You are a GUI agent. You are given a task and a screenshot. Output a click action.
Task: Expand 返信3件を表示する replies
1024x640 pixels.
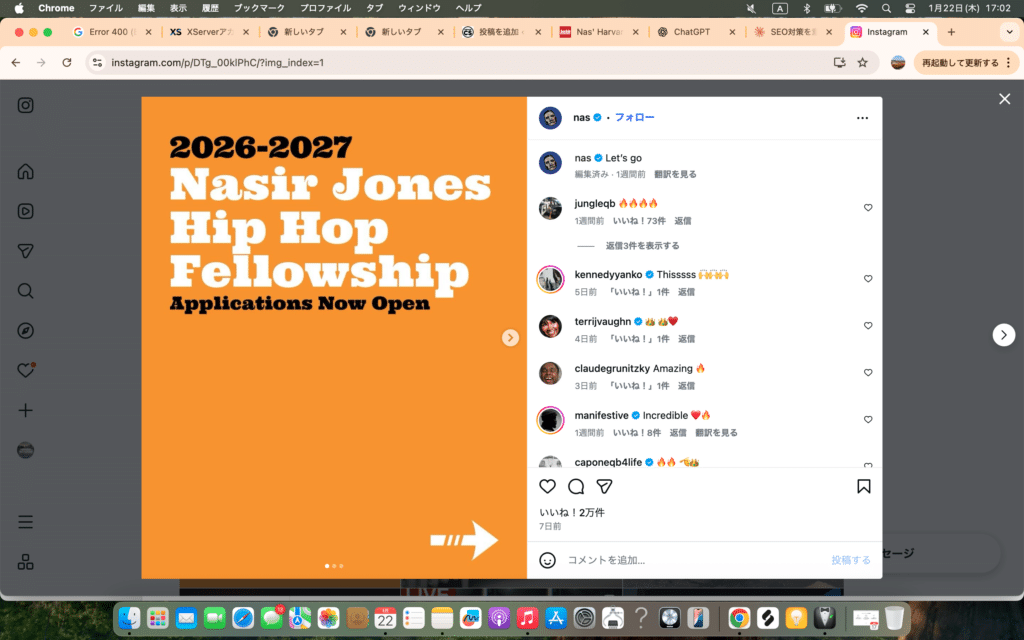(x=643, y=246)
